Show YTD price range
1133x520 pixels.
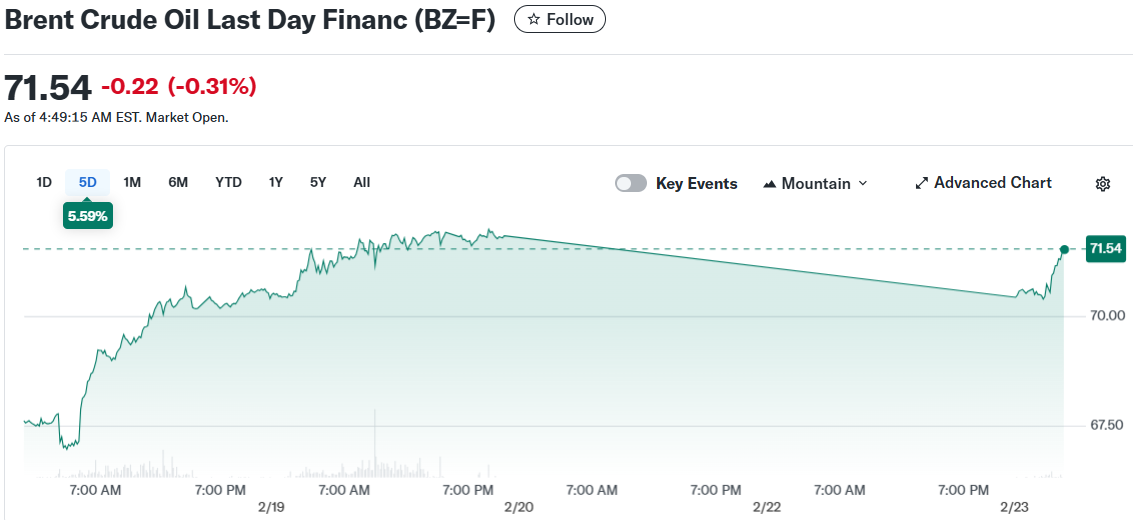click(x=228, y=182)
